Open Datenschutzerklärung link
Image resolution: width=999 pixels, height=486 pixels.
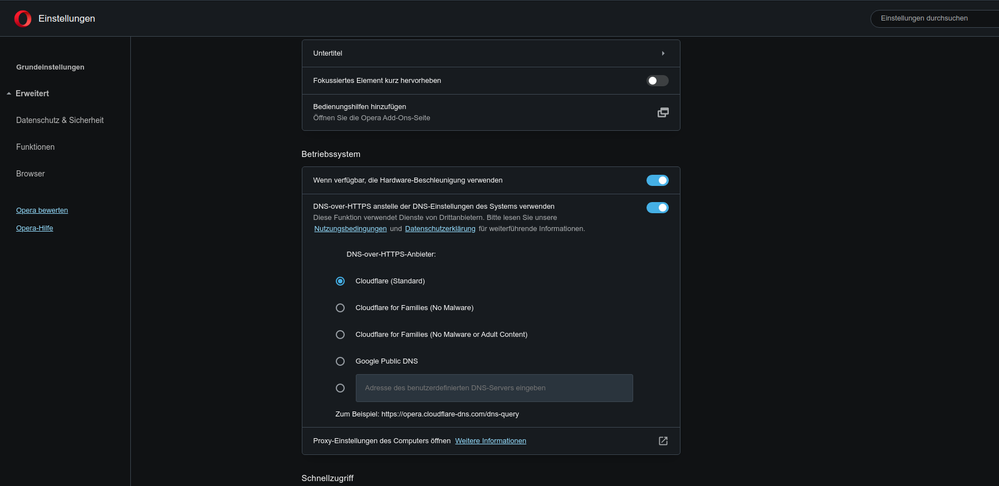pos(440,229)
